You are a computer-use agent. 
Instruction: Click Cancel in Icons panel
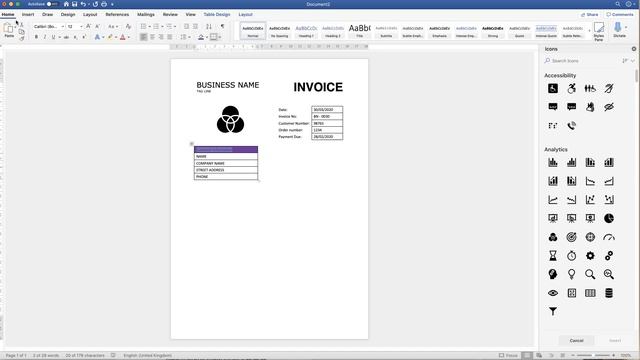click(x=576, y=340)
